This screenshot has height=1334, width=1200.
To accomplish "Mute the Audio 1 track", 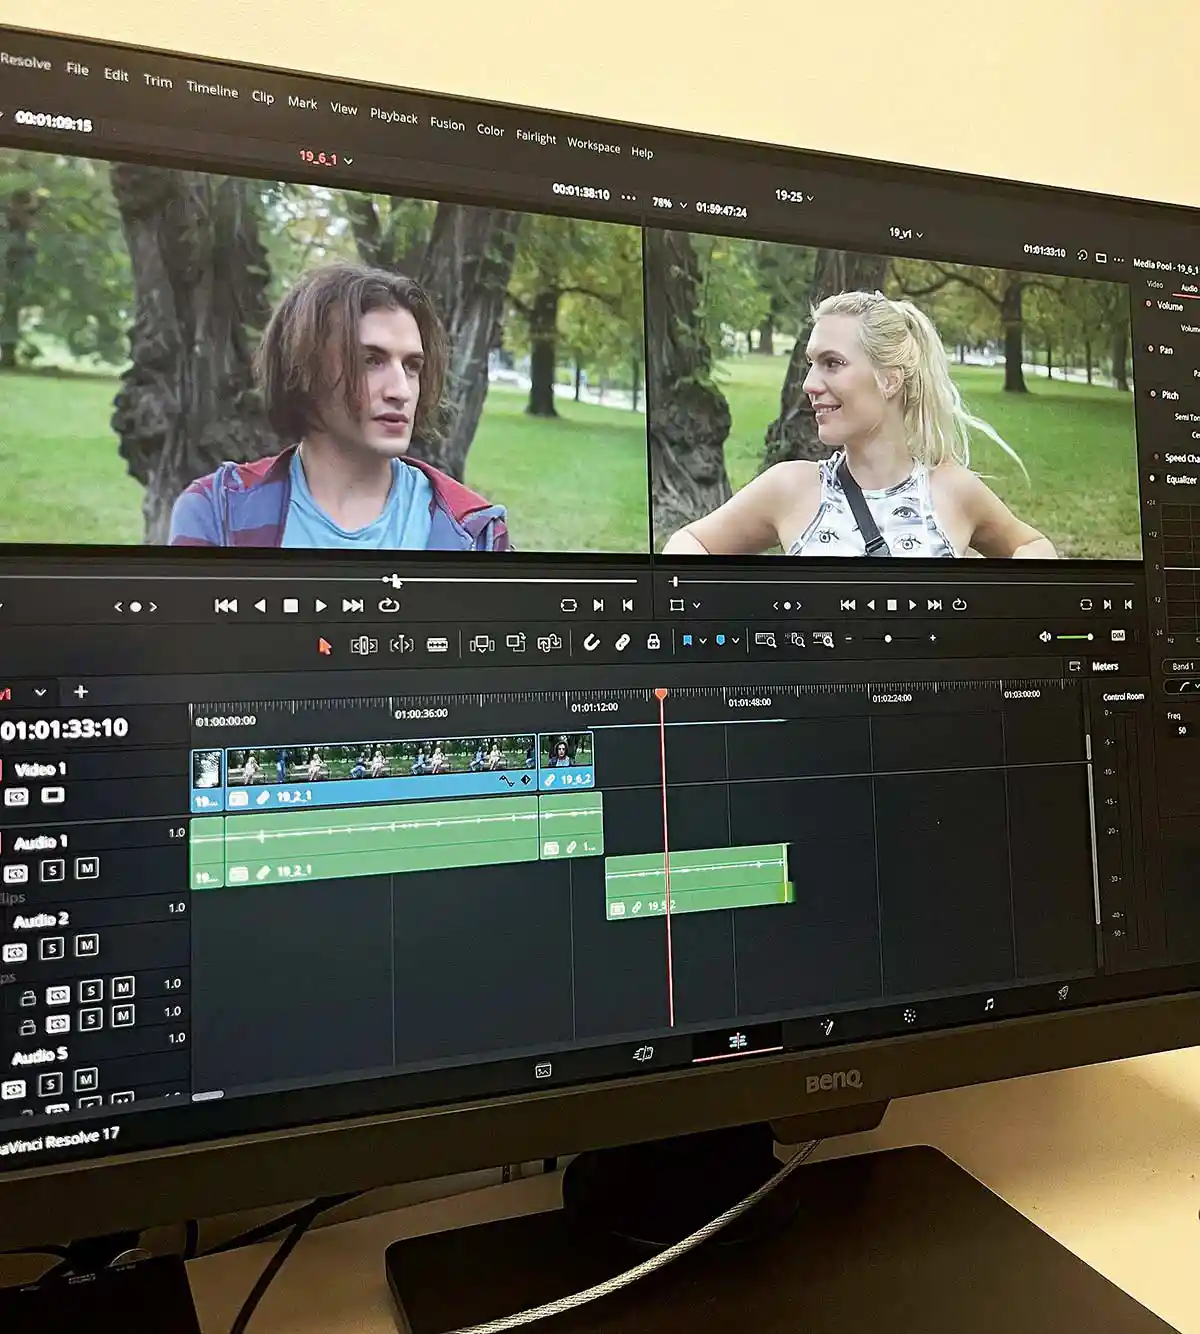I will pyautogui.click(x=87, y=868).
